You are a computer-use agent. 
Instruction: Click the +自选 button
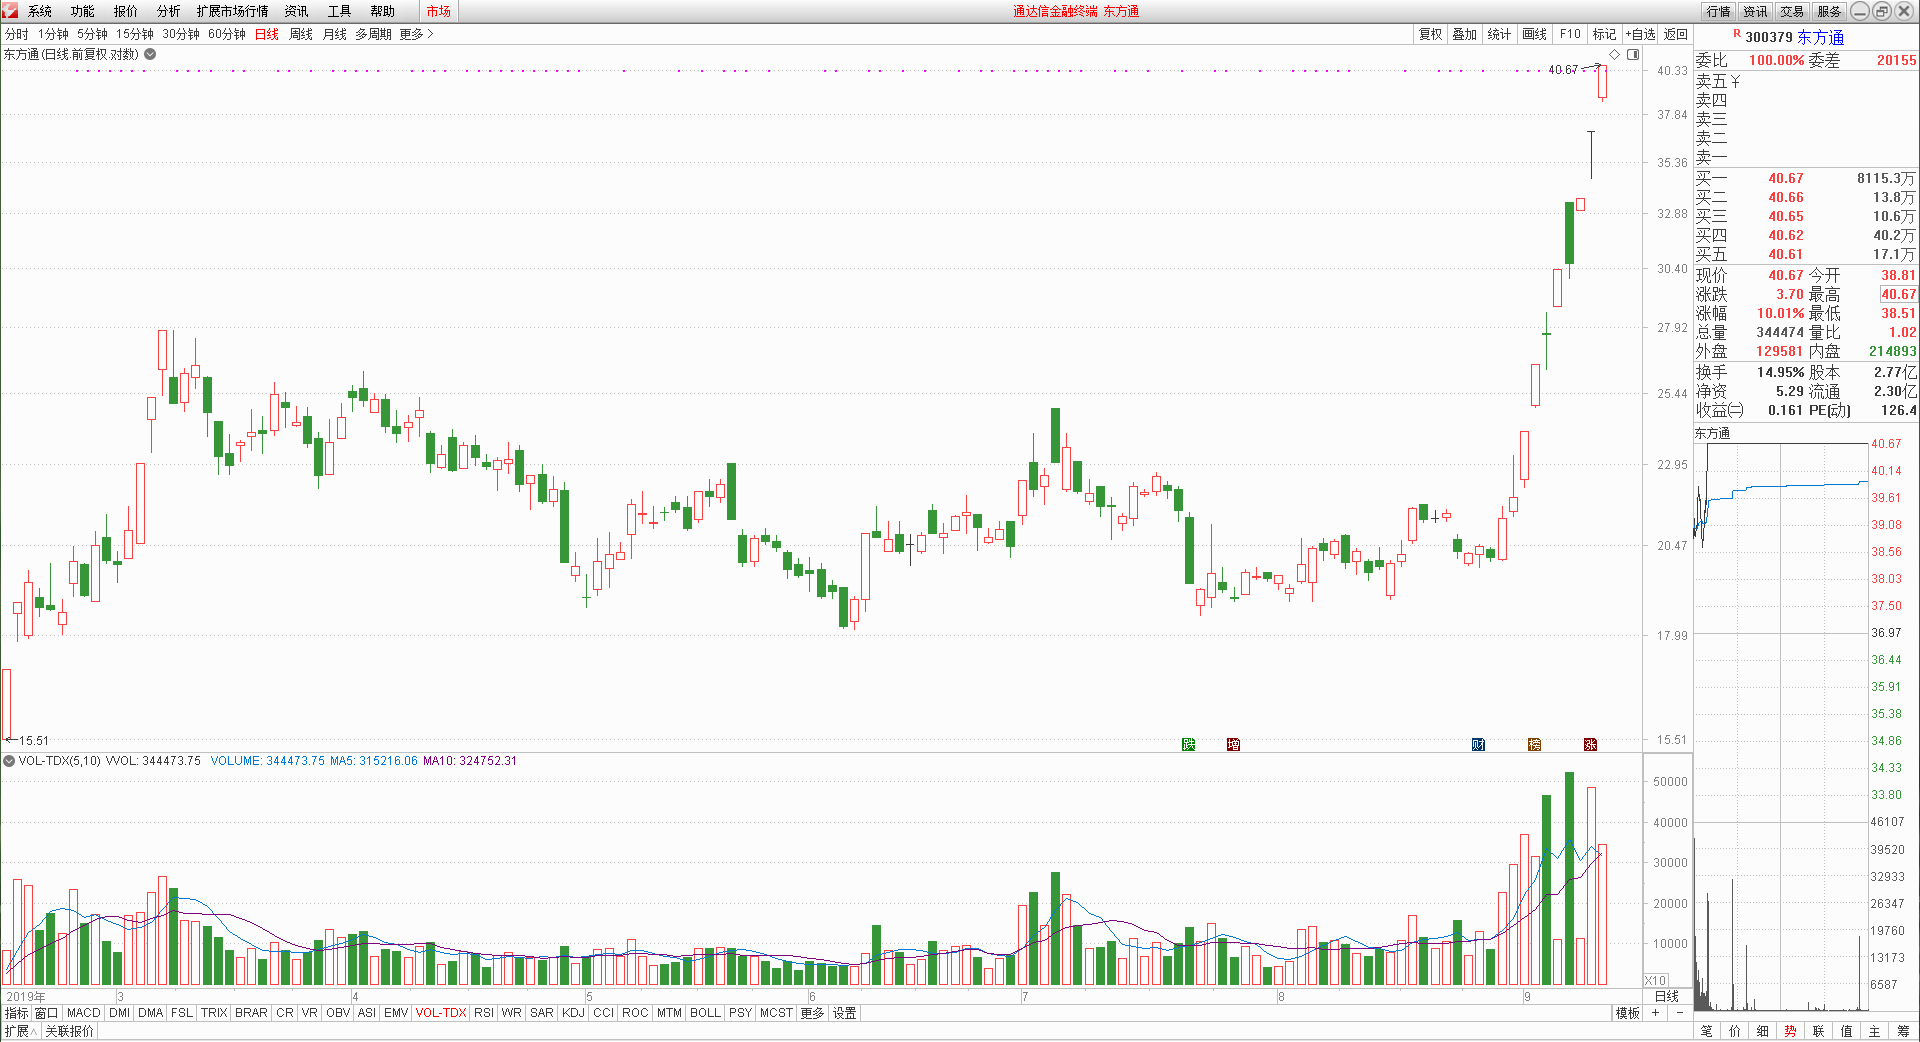[1641, 34]
